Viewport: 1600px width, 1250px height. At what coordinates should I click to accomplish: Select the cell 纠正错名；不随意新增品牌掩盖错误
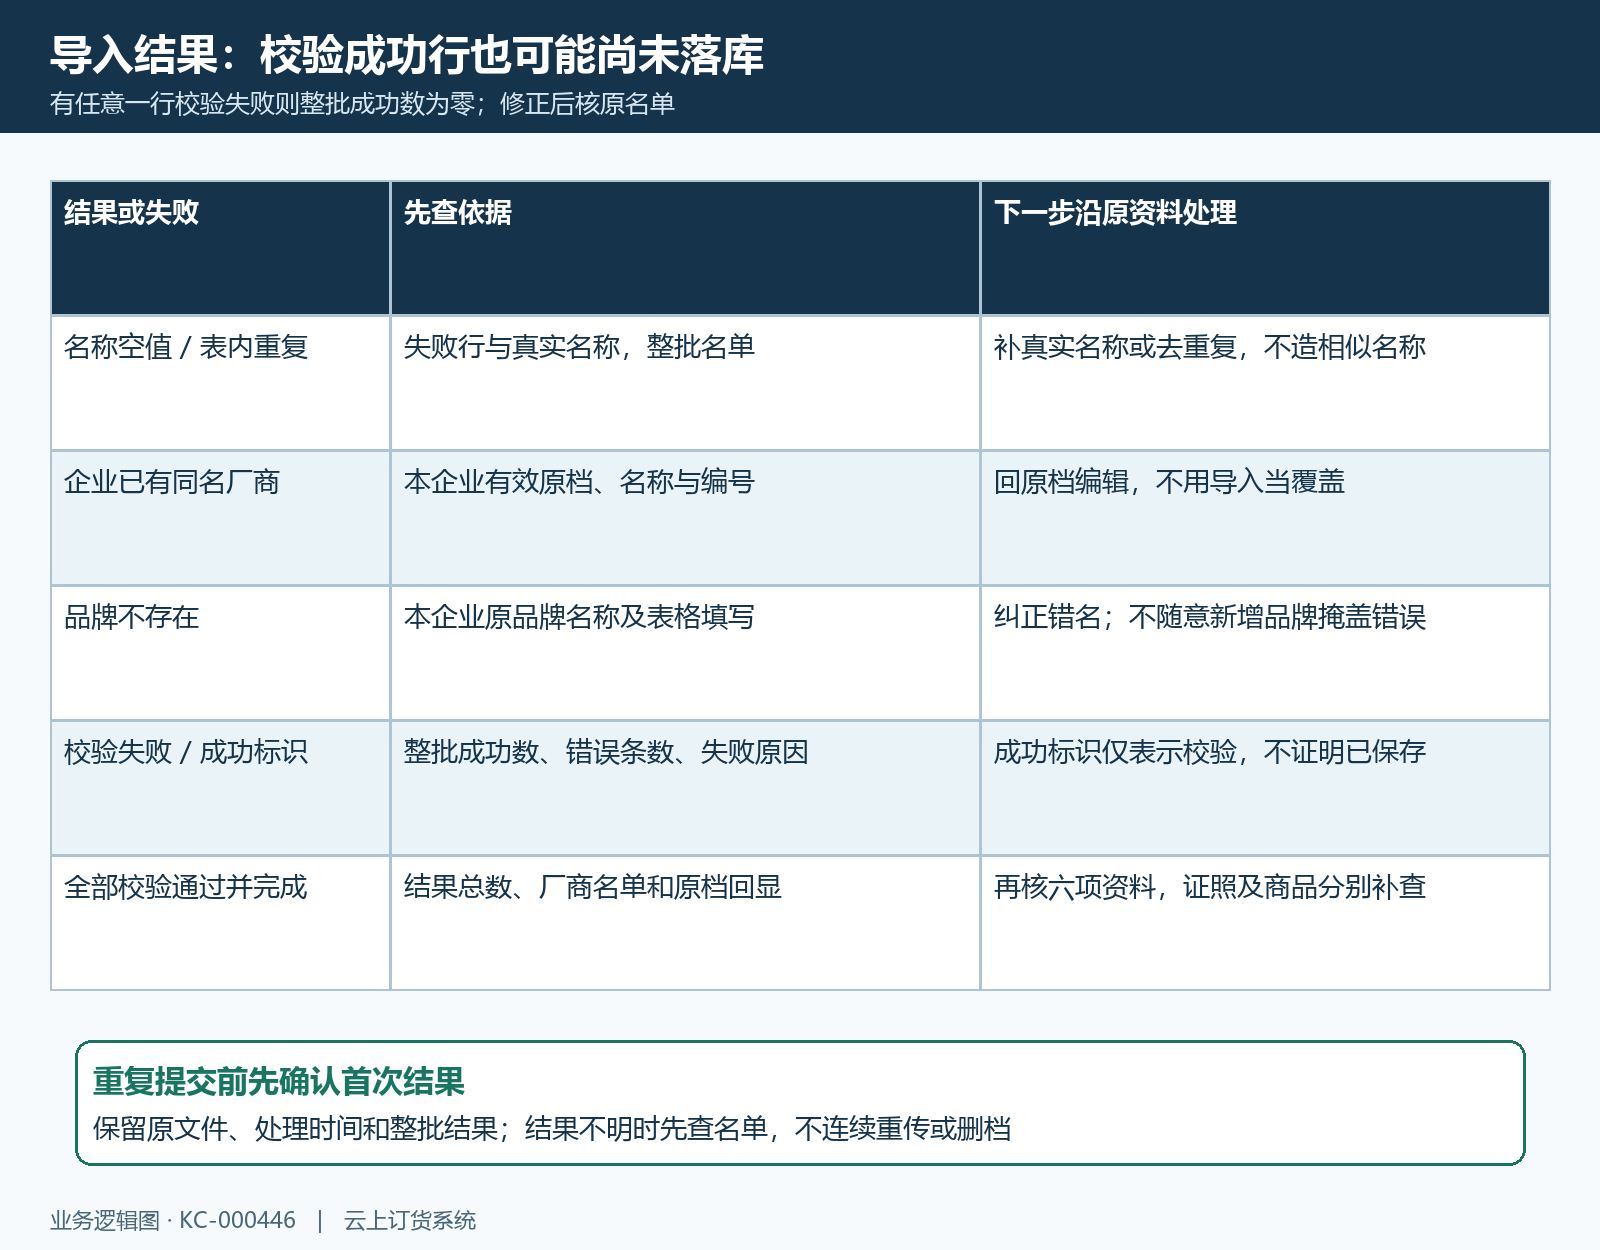[1265, 653]
